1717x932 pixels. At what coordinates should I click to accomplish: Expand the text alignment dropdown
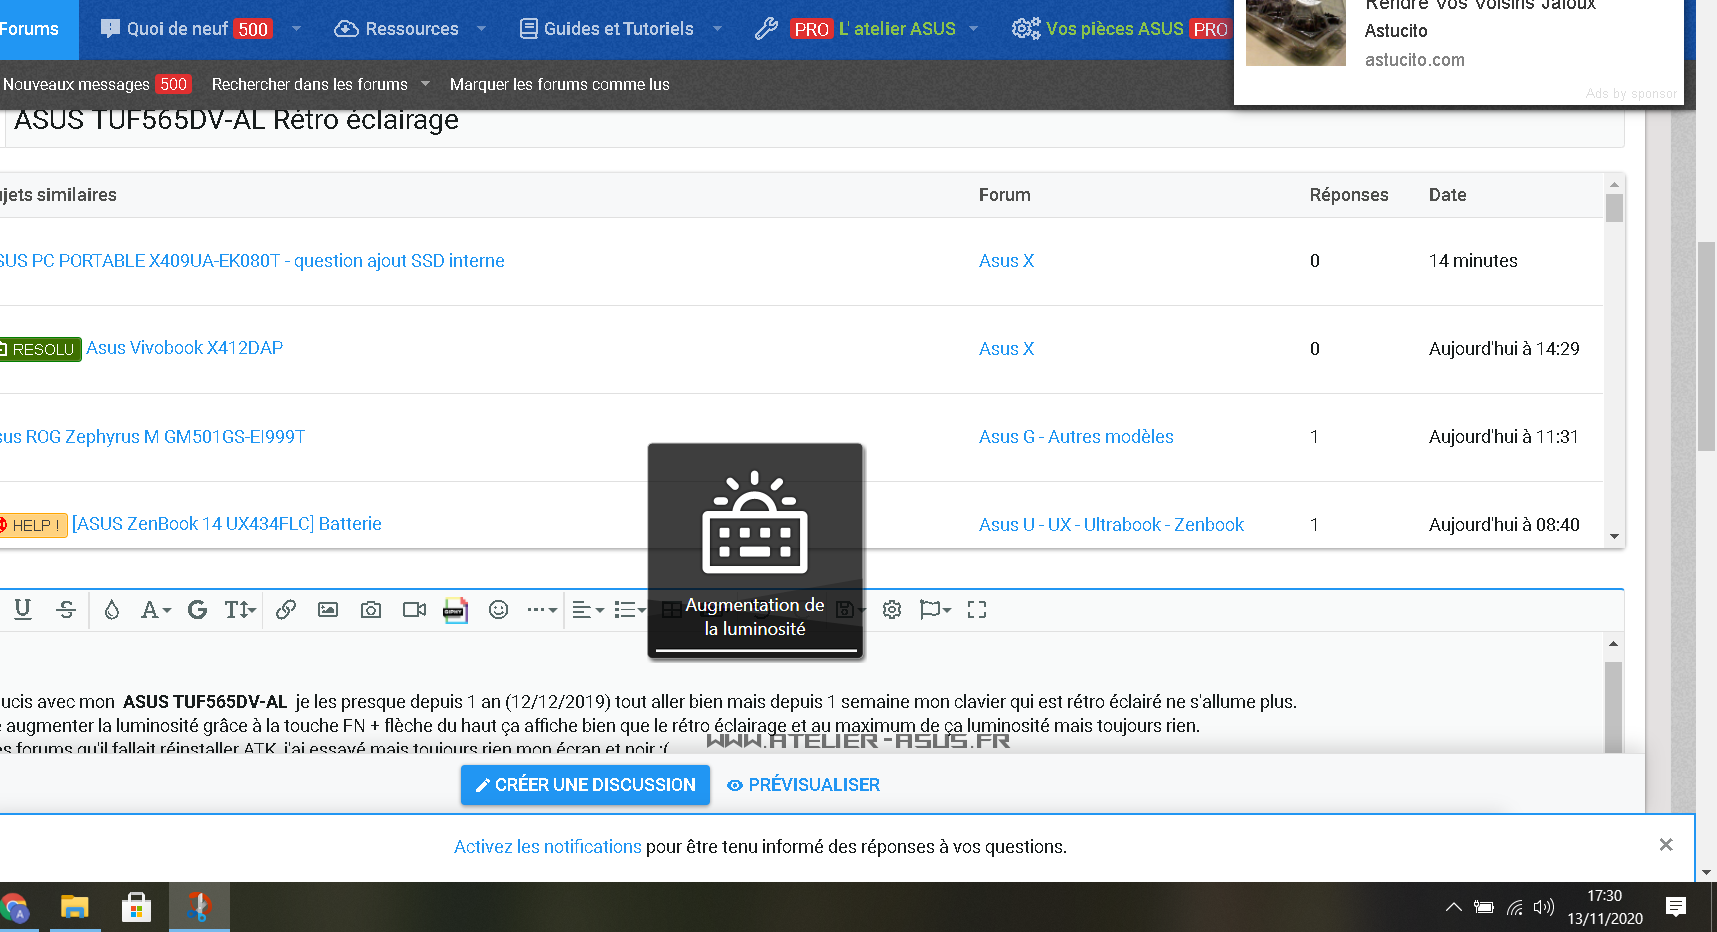pyautogui.click(x=588, y=609)
